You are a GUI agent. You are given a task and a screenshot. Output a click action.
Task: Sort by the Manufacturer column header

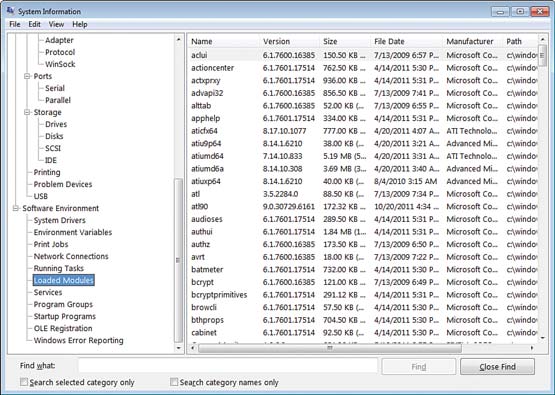(x=473, y=41)
